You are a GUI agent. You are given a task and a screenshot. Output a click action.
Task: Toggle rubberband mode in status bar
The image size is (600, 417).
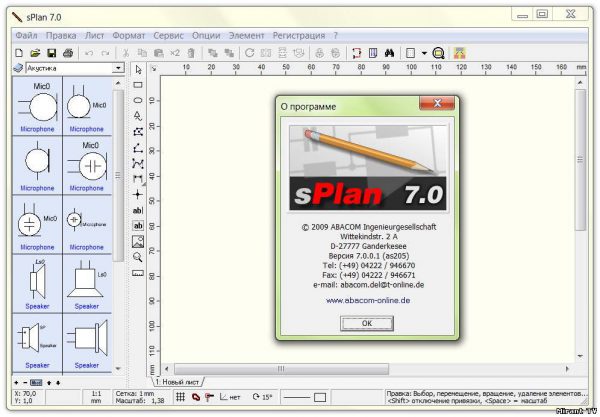(196, 397)
